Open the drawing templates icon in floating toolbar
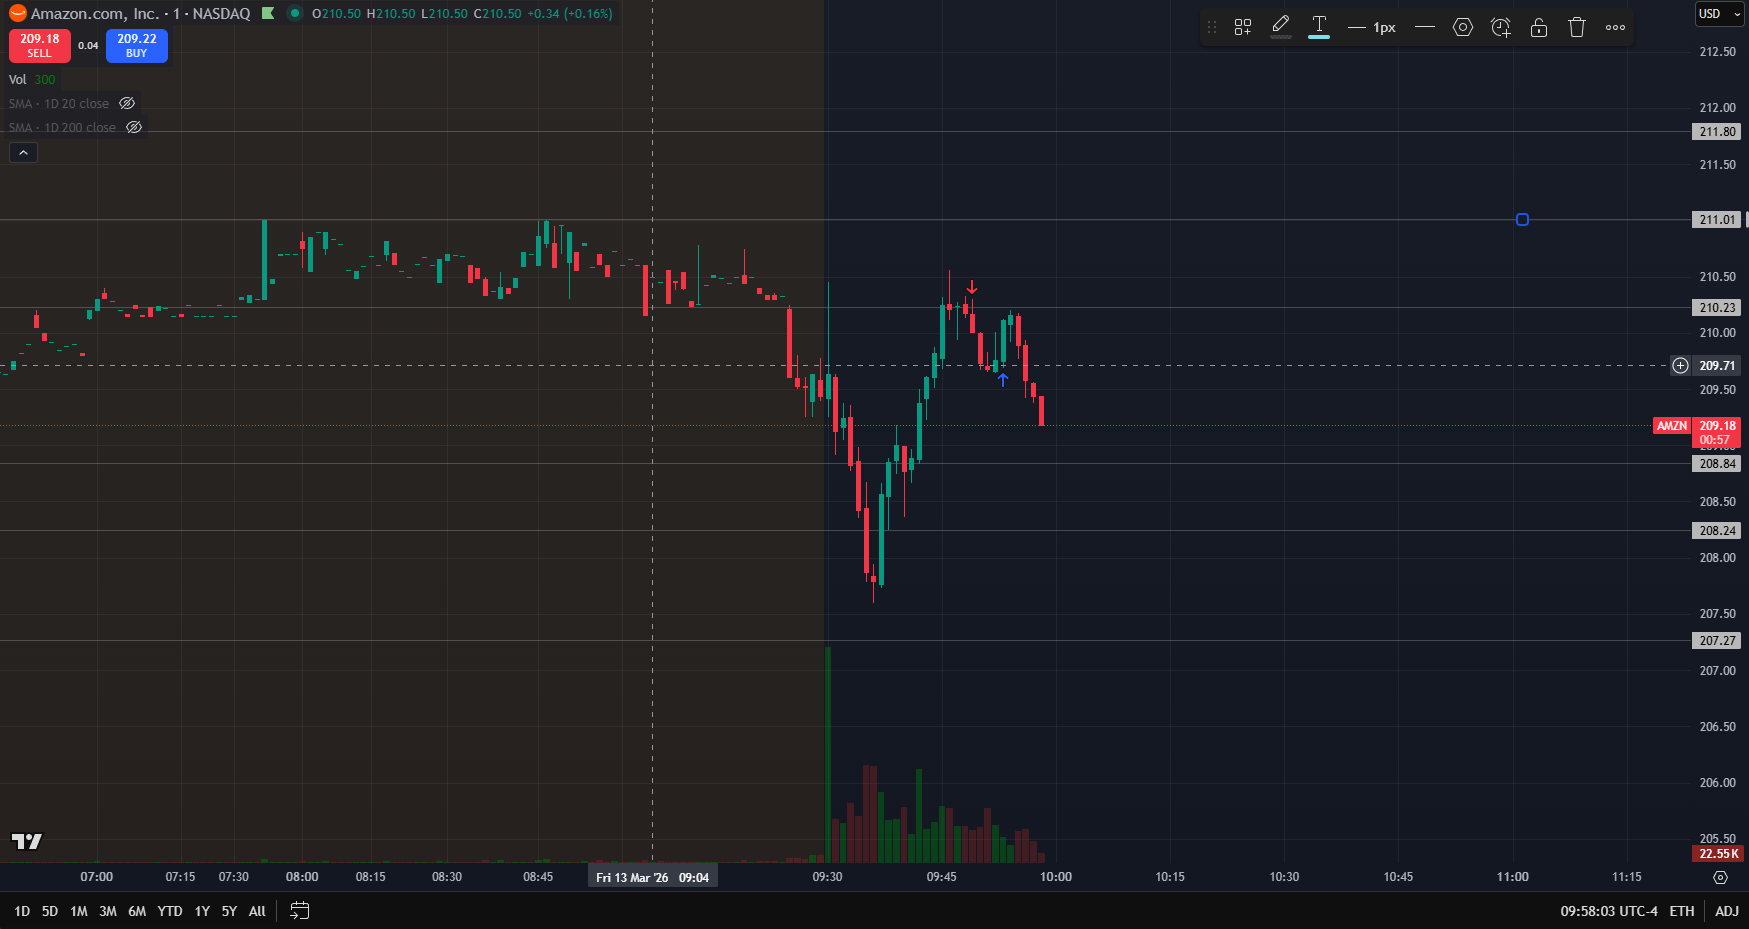The width and height of the screenshot is (1749, 929). click(x=1243, y=28)
